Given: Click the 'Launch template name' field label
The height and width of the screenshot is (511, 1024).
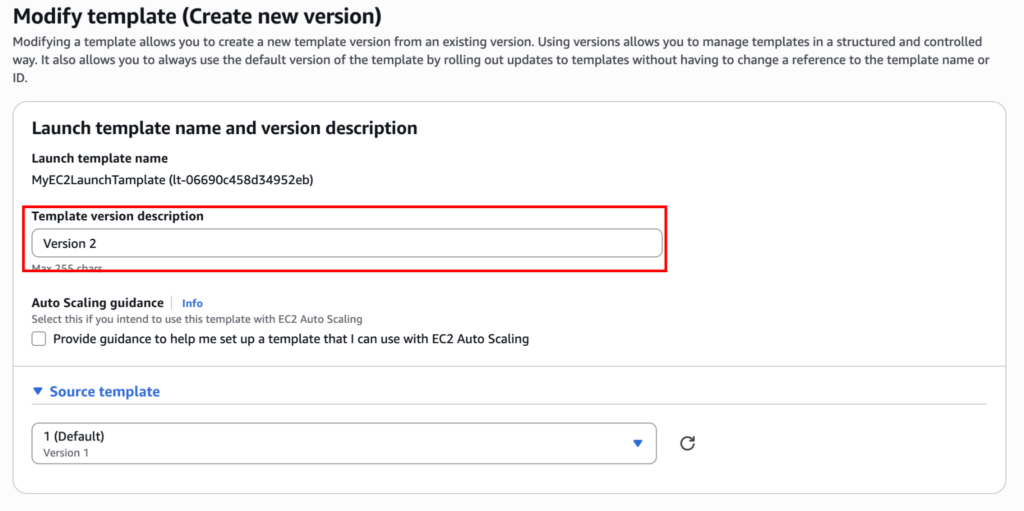Looking at the screenshot, I should tap(100, 158).
